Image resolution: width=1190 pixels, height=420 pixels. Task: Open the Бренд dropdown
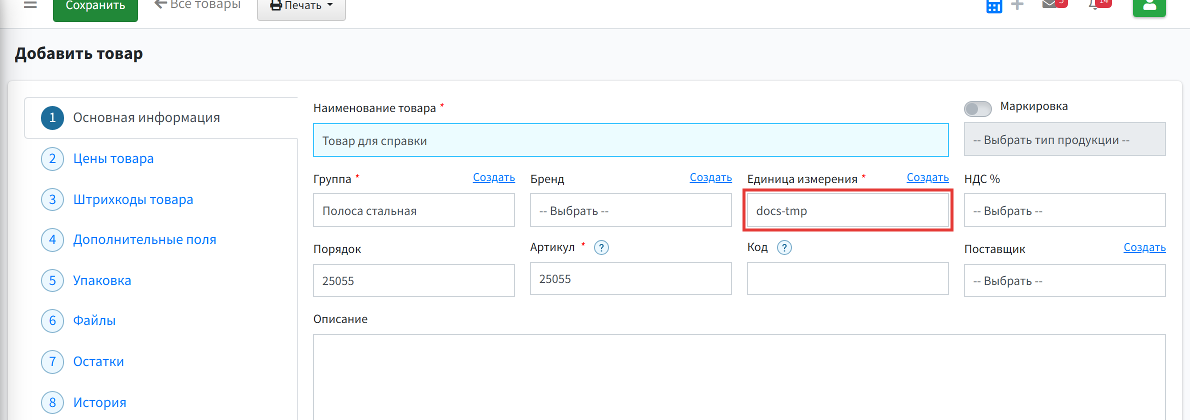tap(631, 210)
